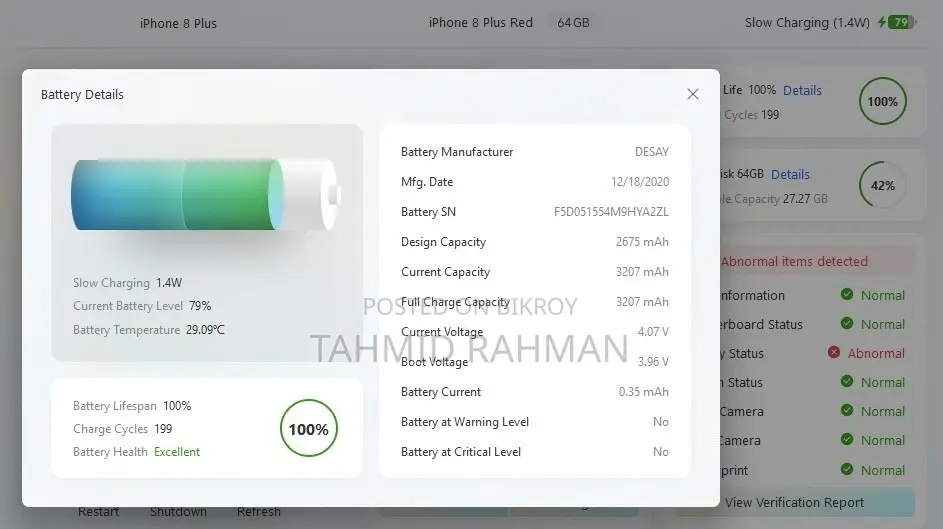Click Battery Lifespan 100% text

(132, 406)
